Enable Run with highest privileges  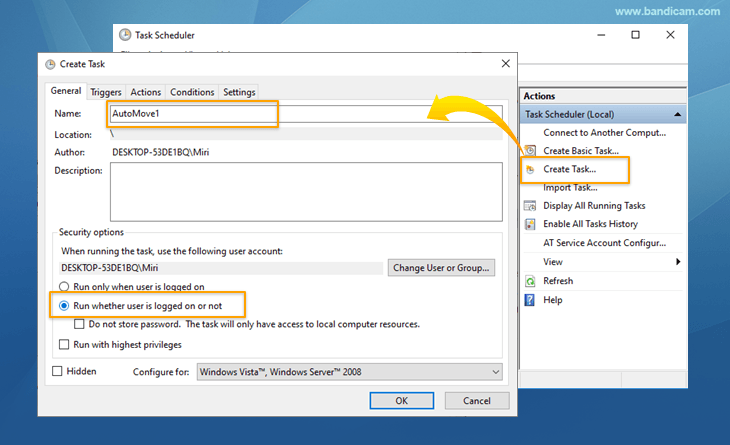(x=64, y=344)
